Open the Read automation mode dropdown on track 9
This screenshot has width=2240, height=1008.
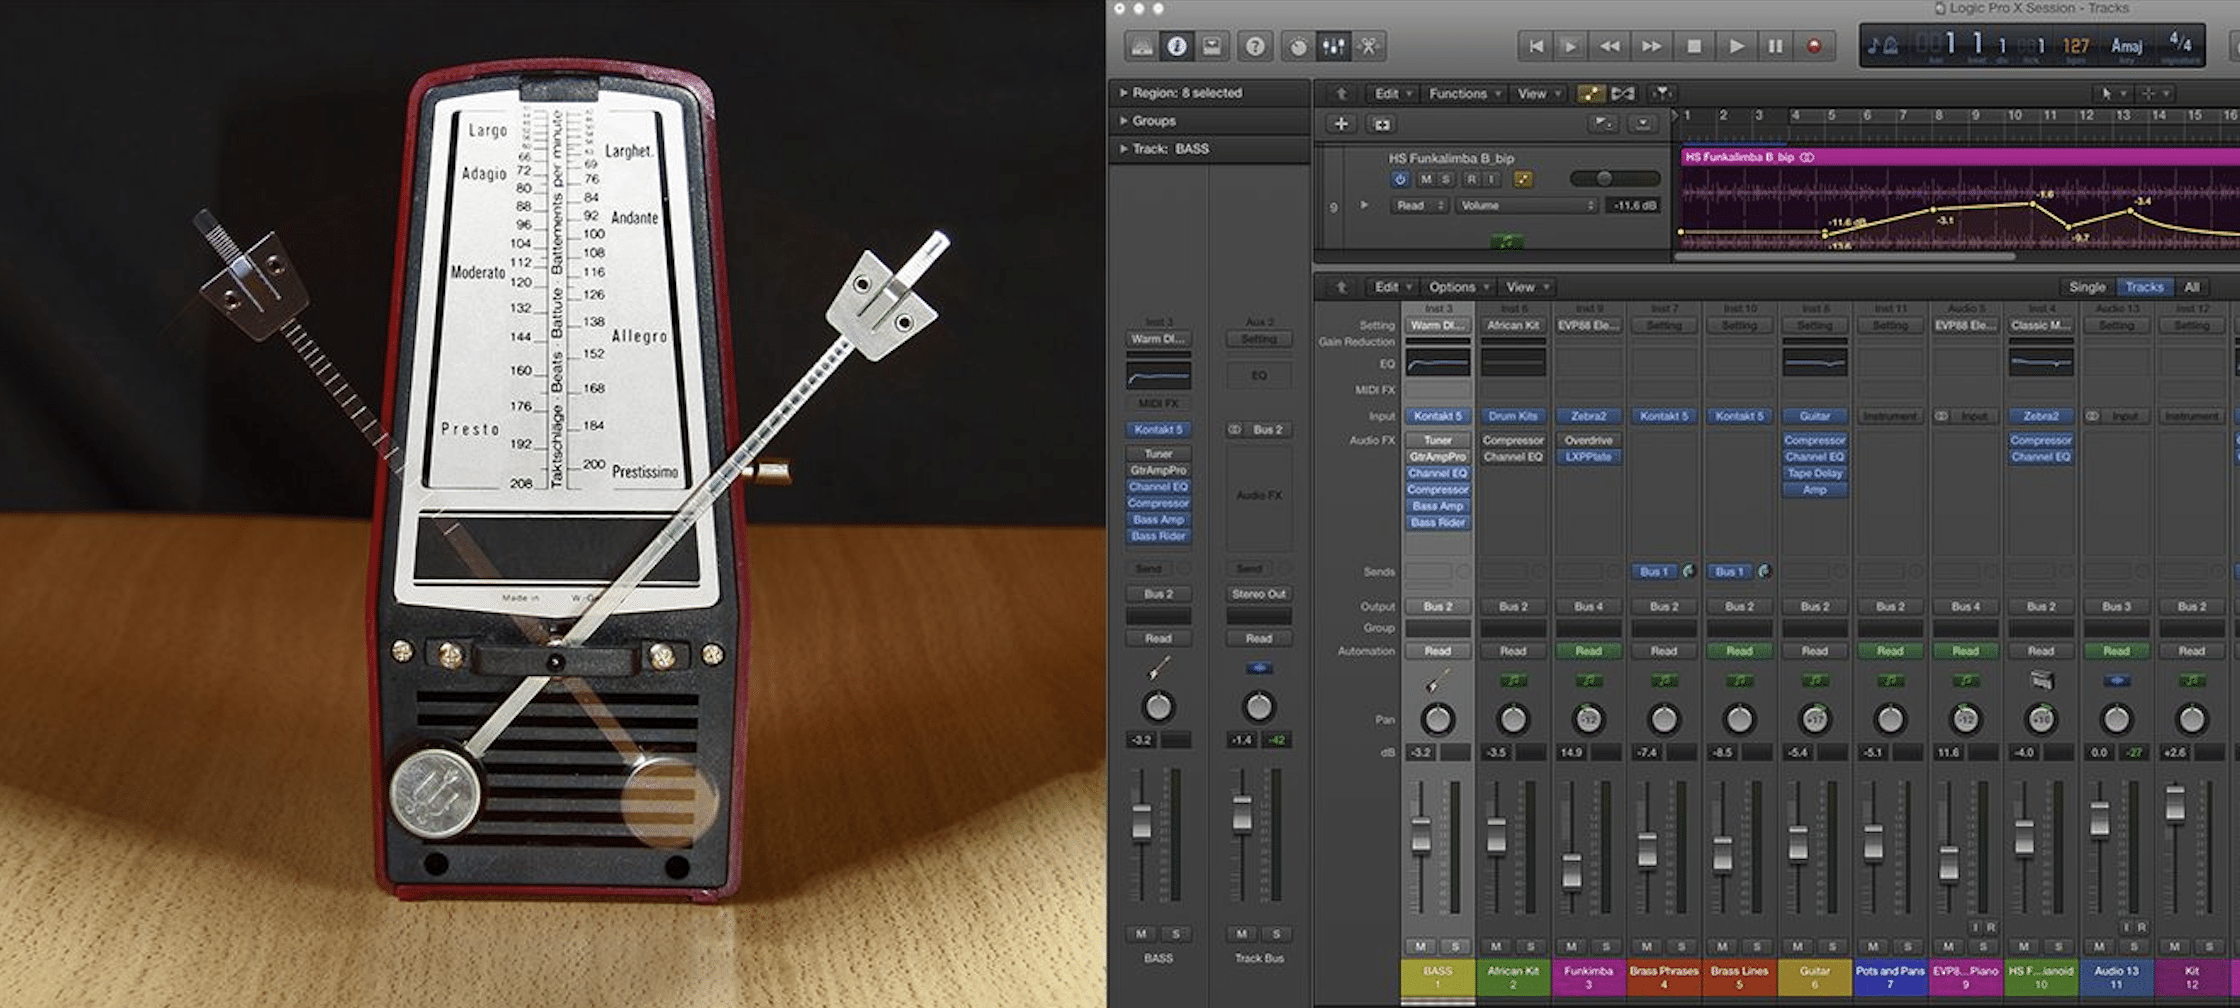[1420, 206]
